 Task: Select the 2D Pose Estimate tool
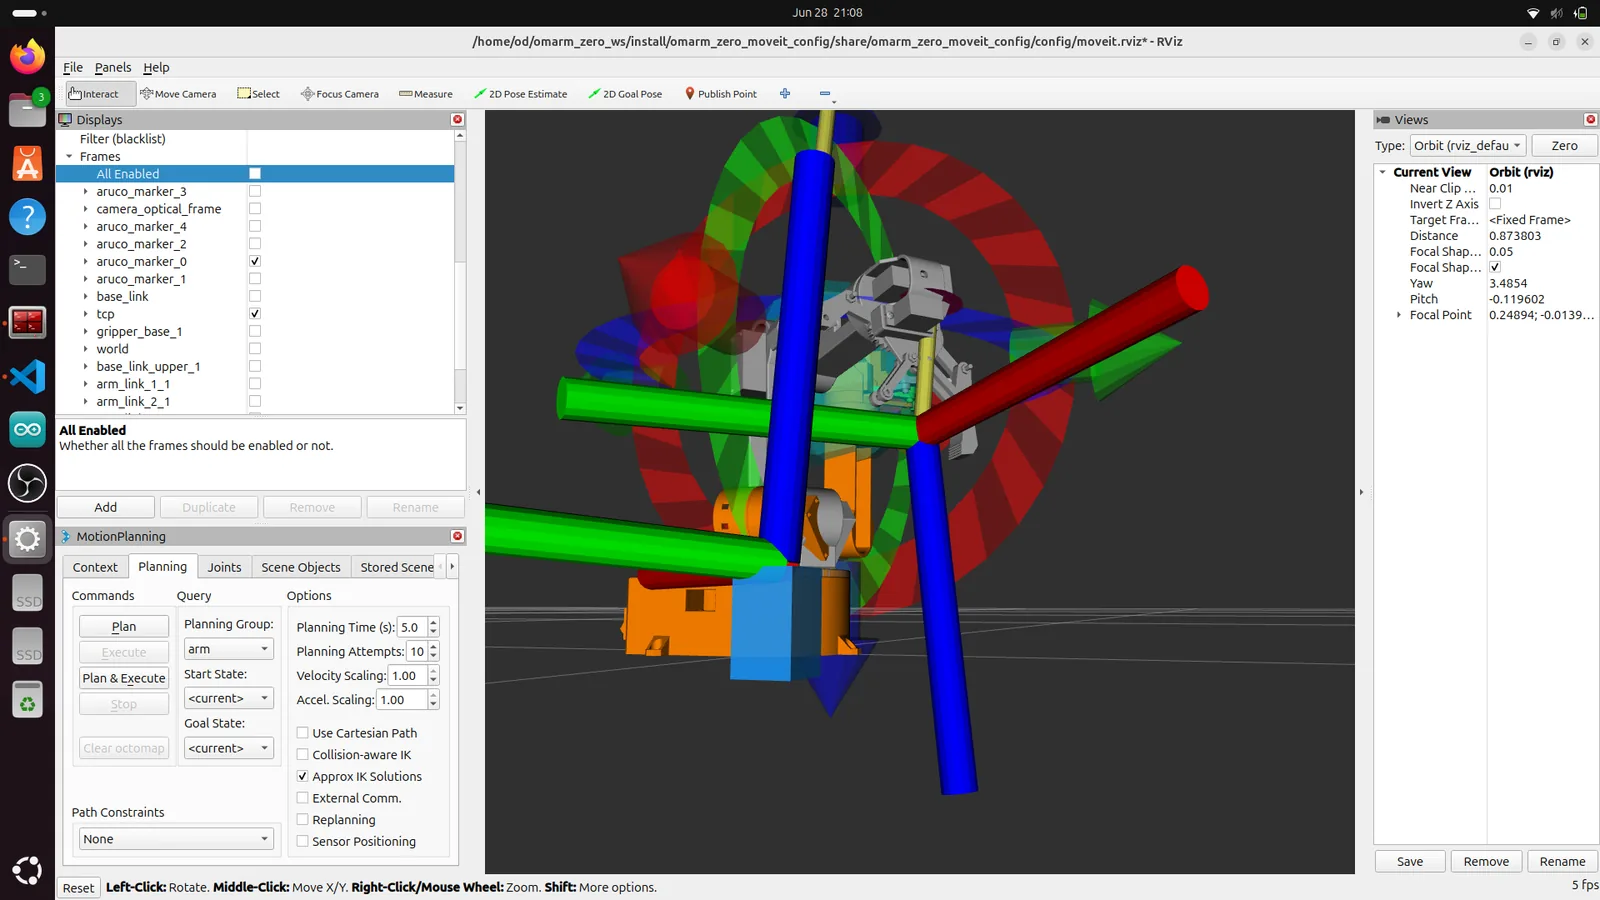[x=520, y=94]
